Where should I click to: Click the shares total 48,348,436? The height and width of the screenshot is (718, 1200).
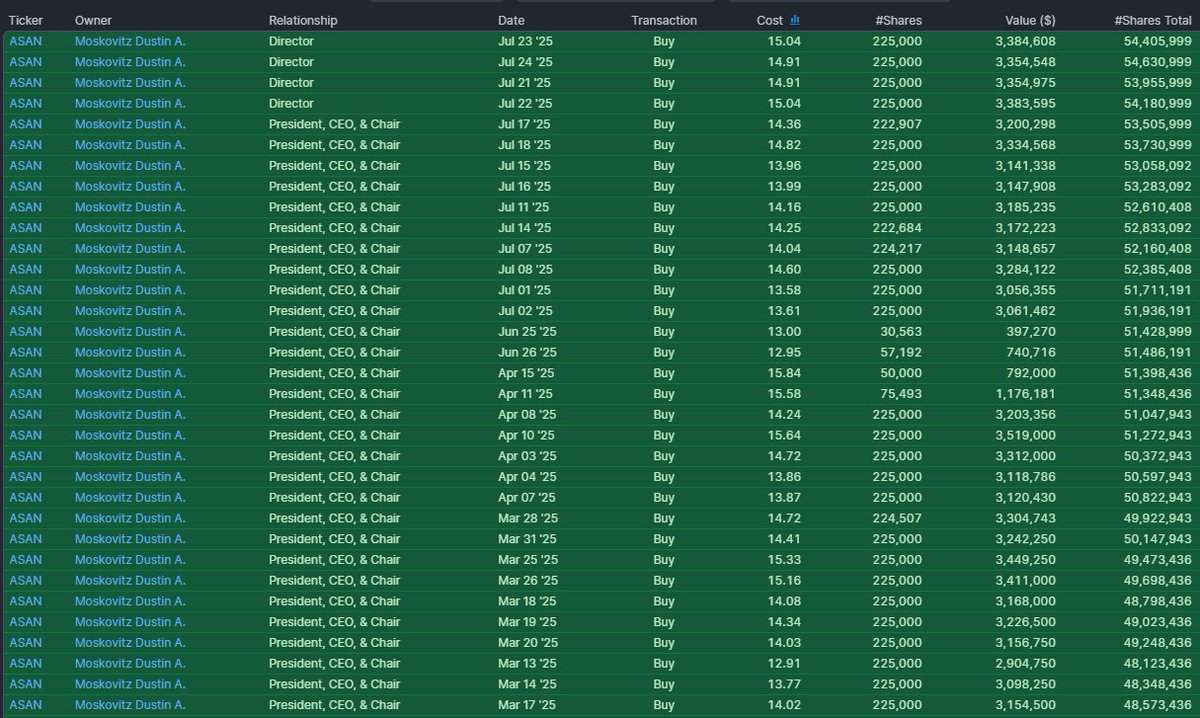[x=1159, y=684]
